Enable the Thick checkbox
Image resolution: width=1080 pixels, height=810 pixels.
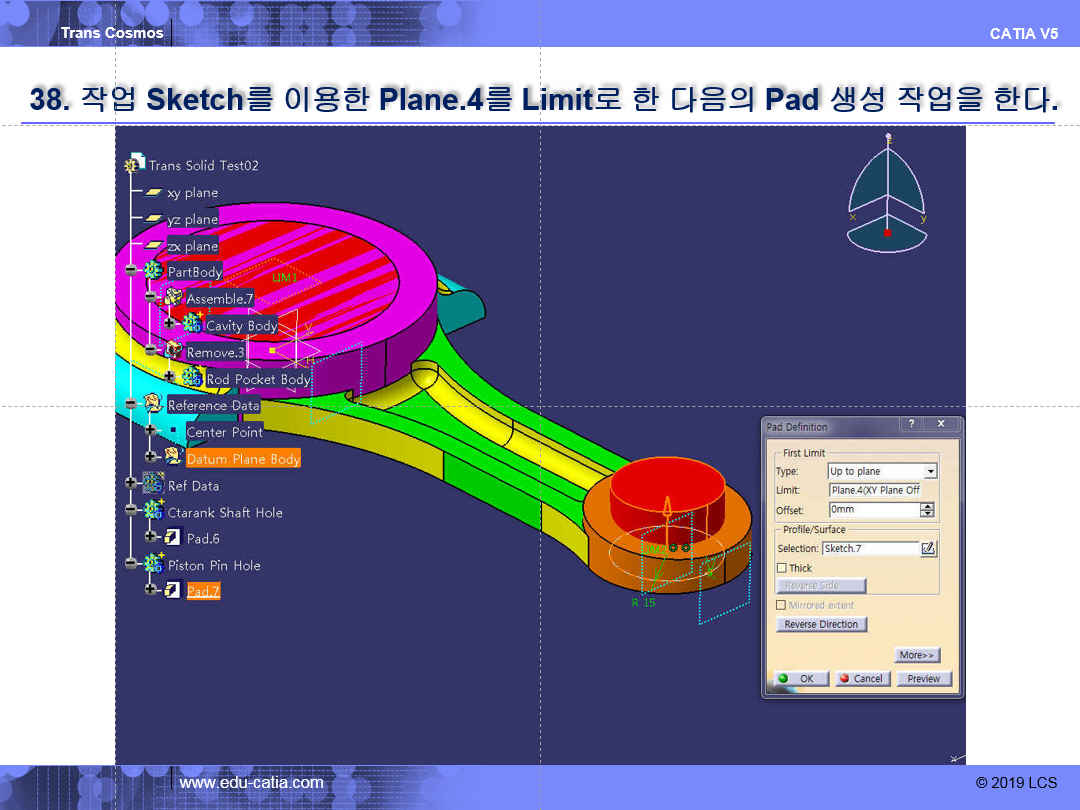tap(782, 568)
